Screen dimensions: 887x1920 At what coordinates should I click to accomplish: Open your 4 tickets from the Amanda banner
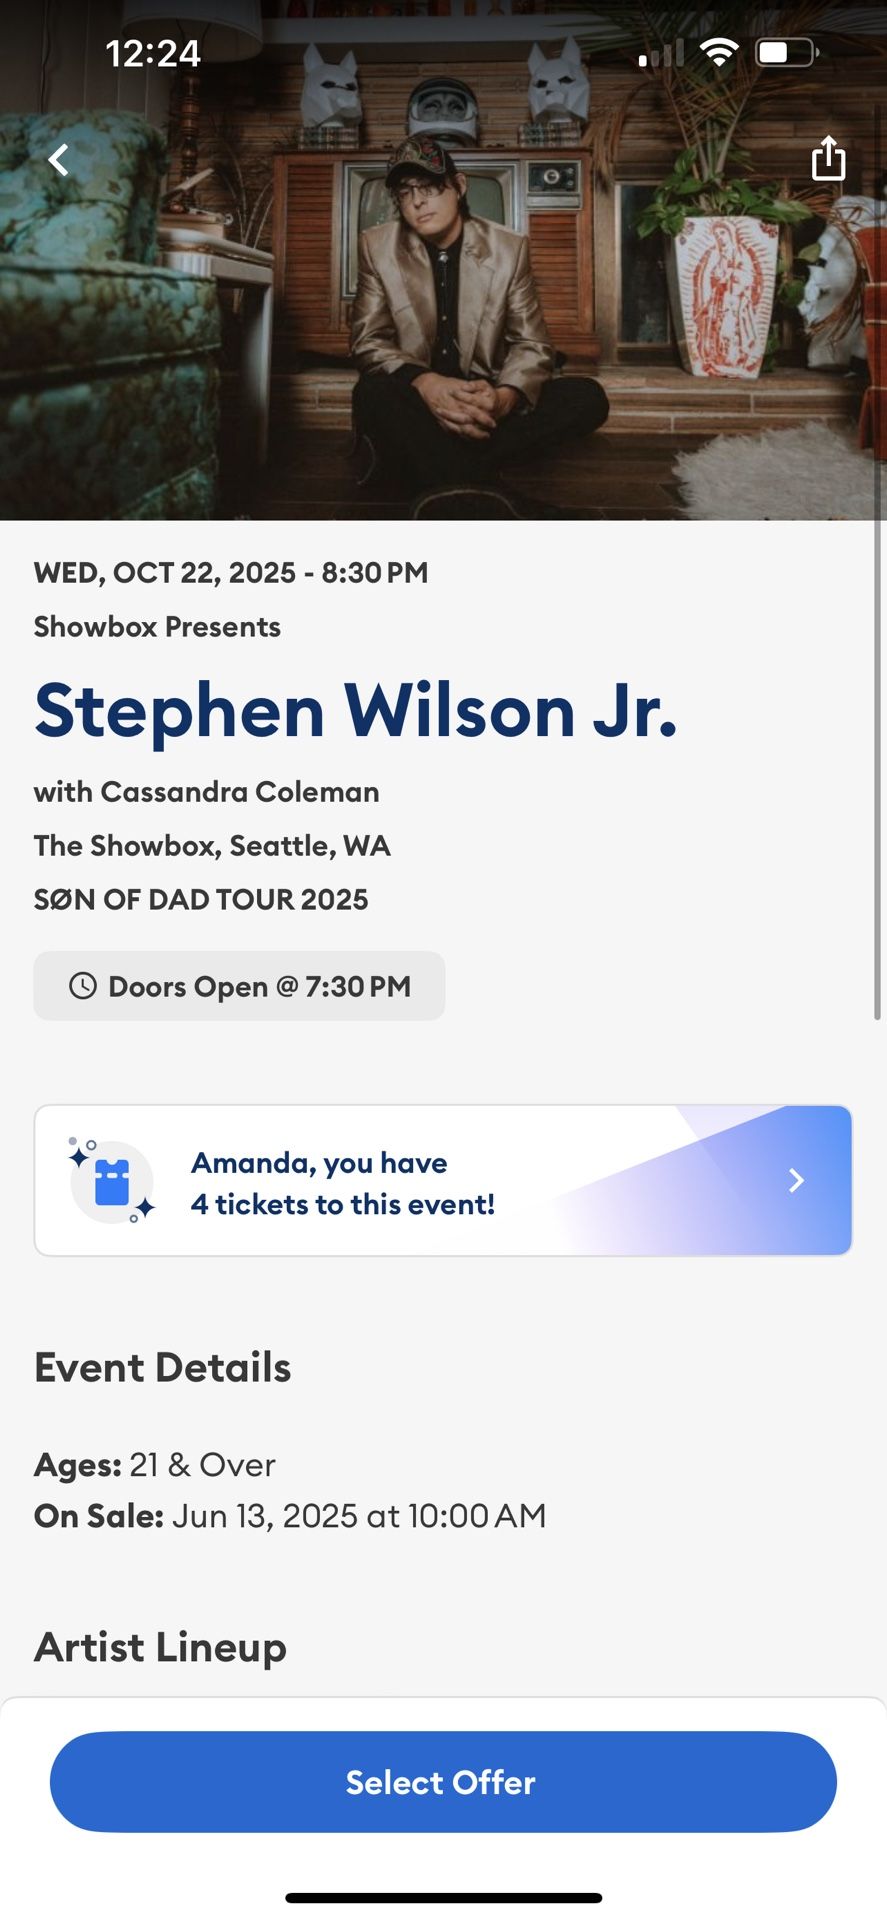pyautogui.click(x=443, y=1180)
